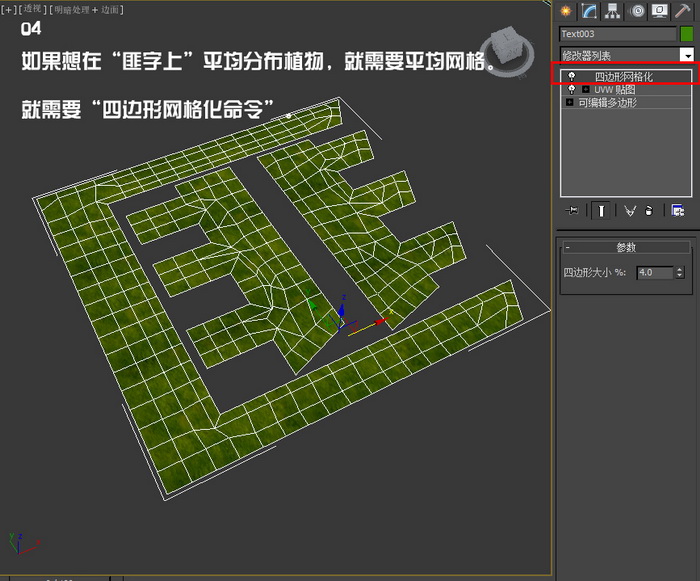Remove modifier from the stack icon
700x581 pixels.
tap(649, 210)
